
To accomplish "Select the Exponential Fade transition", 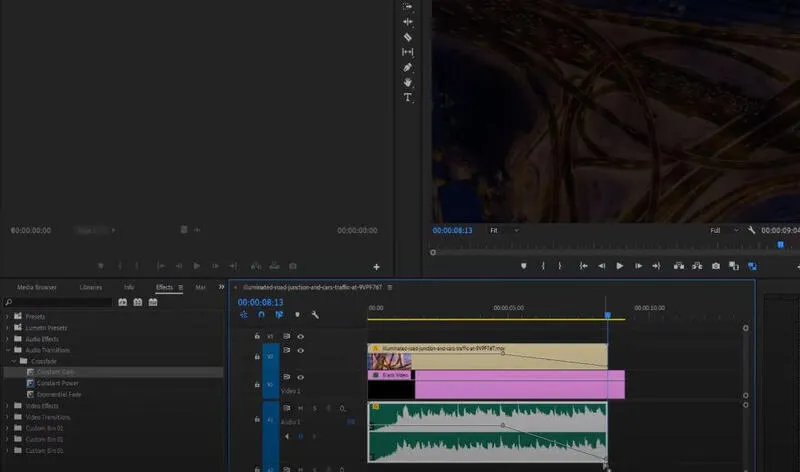I will click(58, 394).
